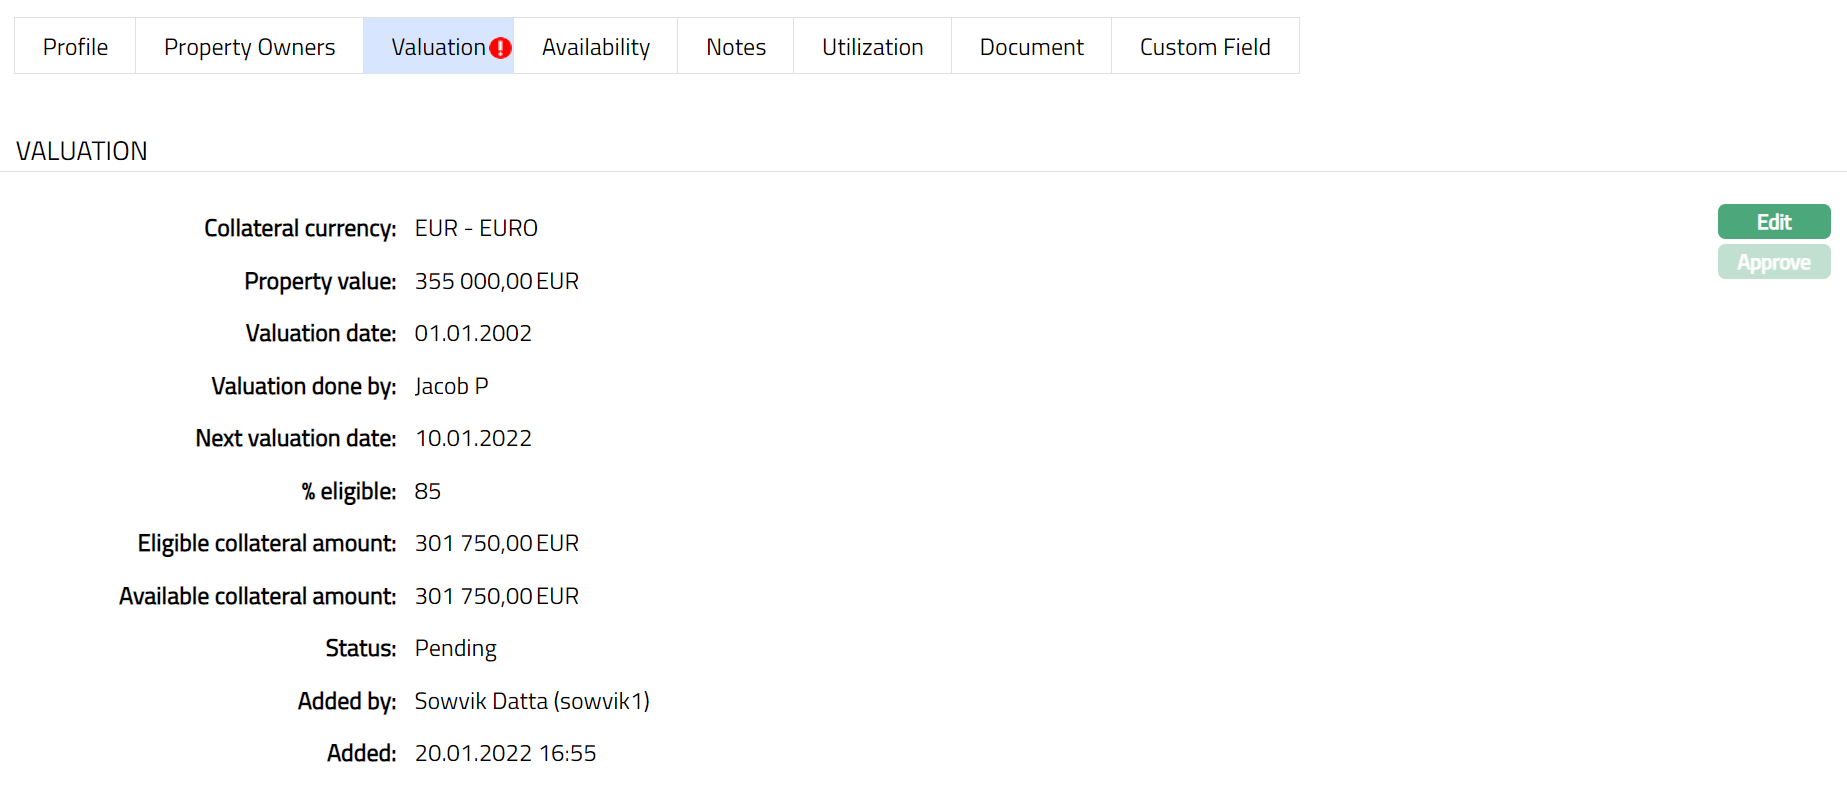Click the Jacob P valuer name

(451, 387)
